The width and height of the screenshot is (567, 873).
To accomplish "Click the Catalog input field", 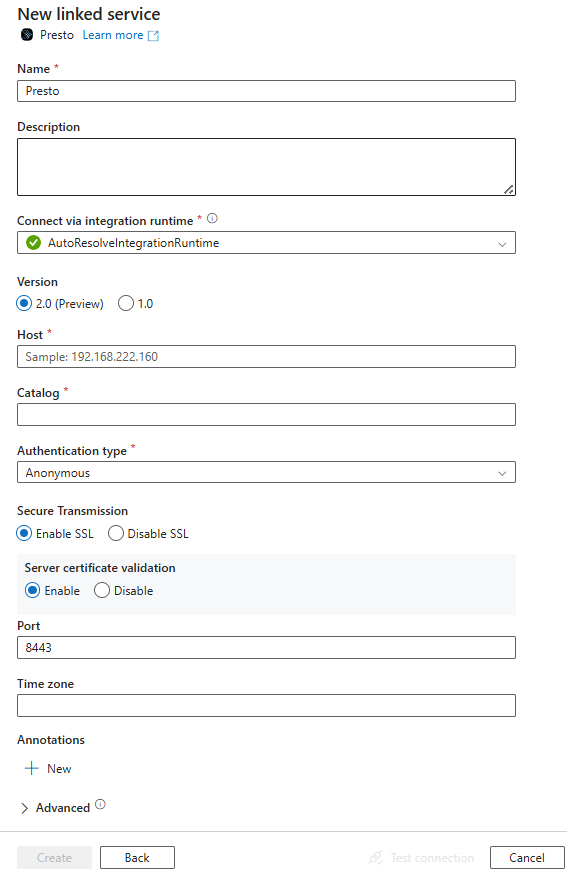I will [266, 415].
